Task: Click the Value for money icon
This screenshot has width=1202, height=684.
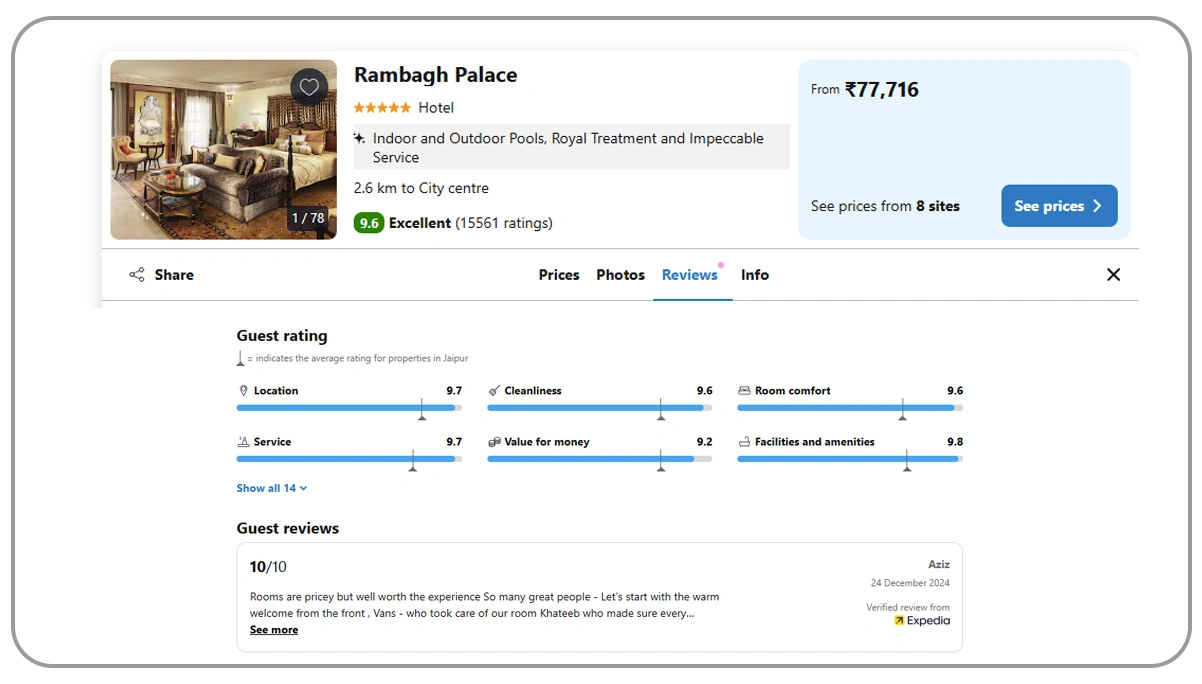Action: [493, 441]
